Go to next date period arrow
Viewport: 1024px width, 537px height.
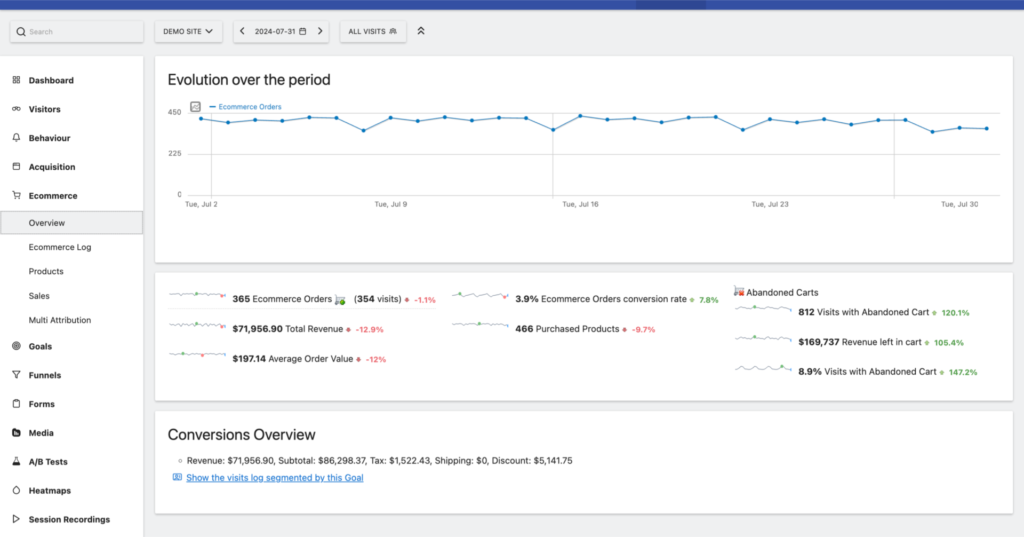[320, 32]
